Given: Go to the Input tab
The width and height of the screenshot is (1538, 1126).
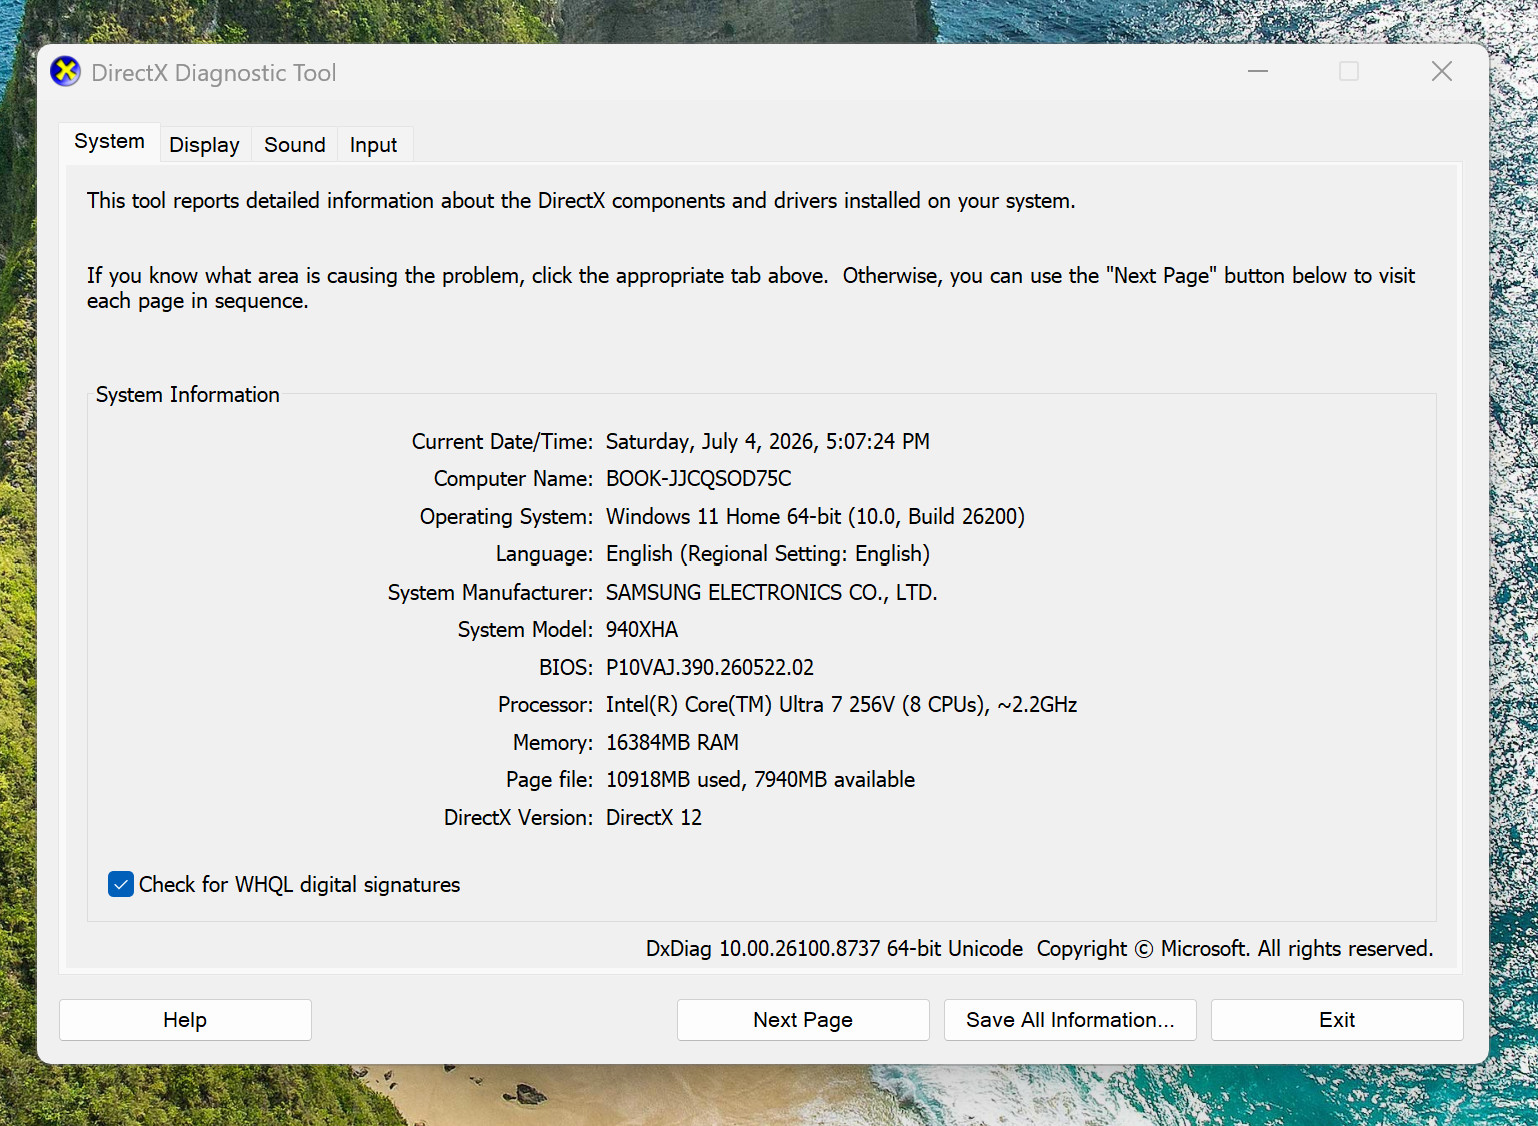Looking at the screenshot, I should click(x=373, y=145).
